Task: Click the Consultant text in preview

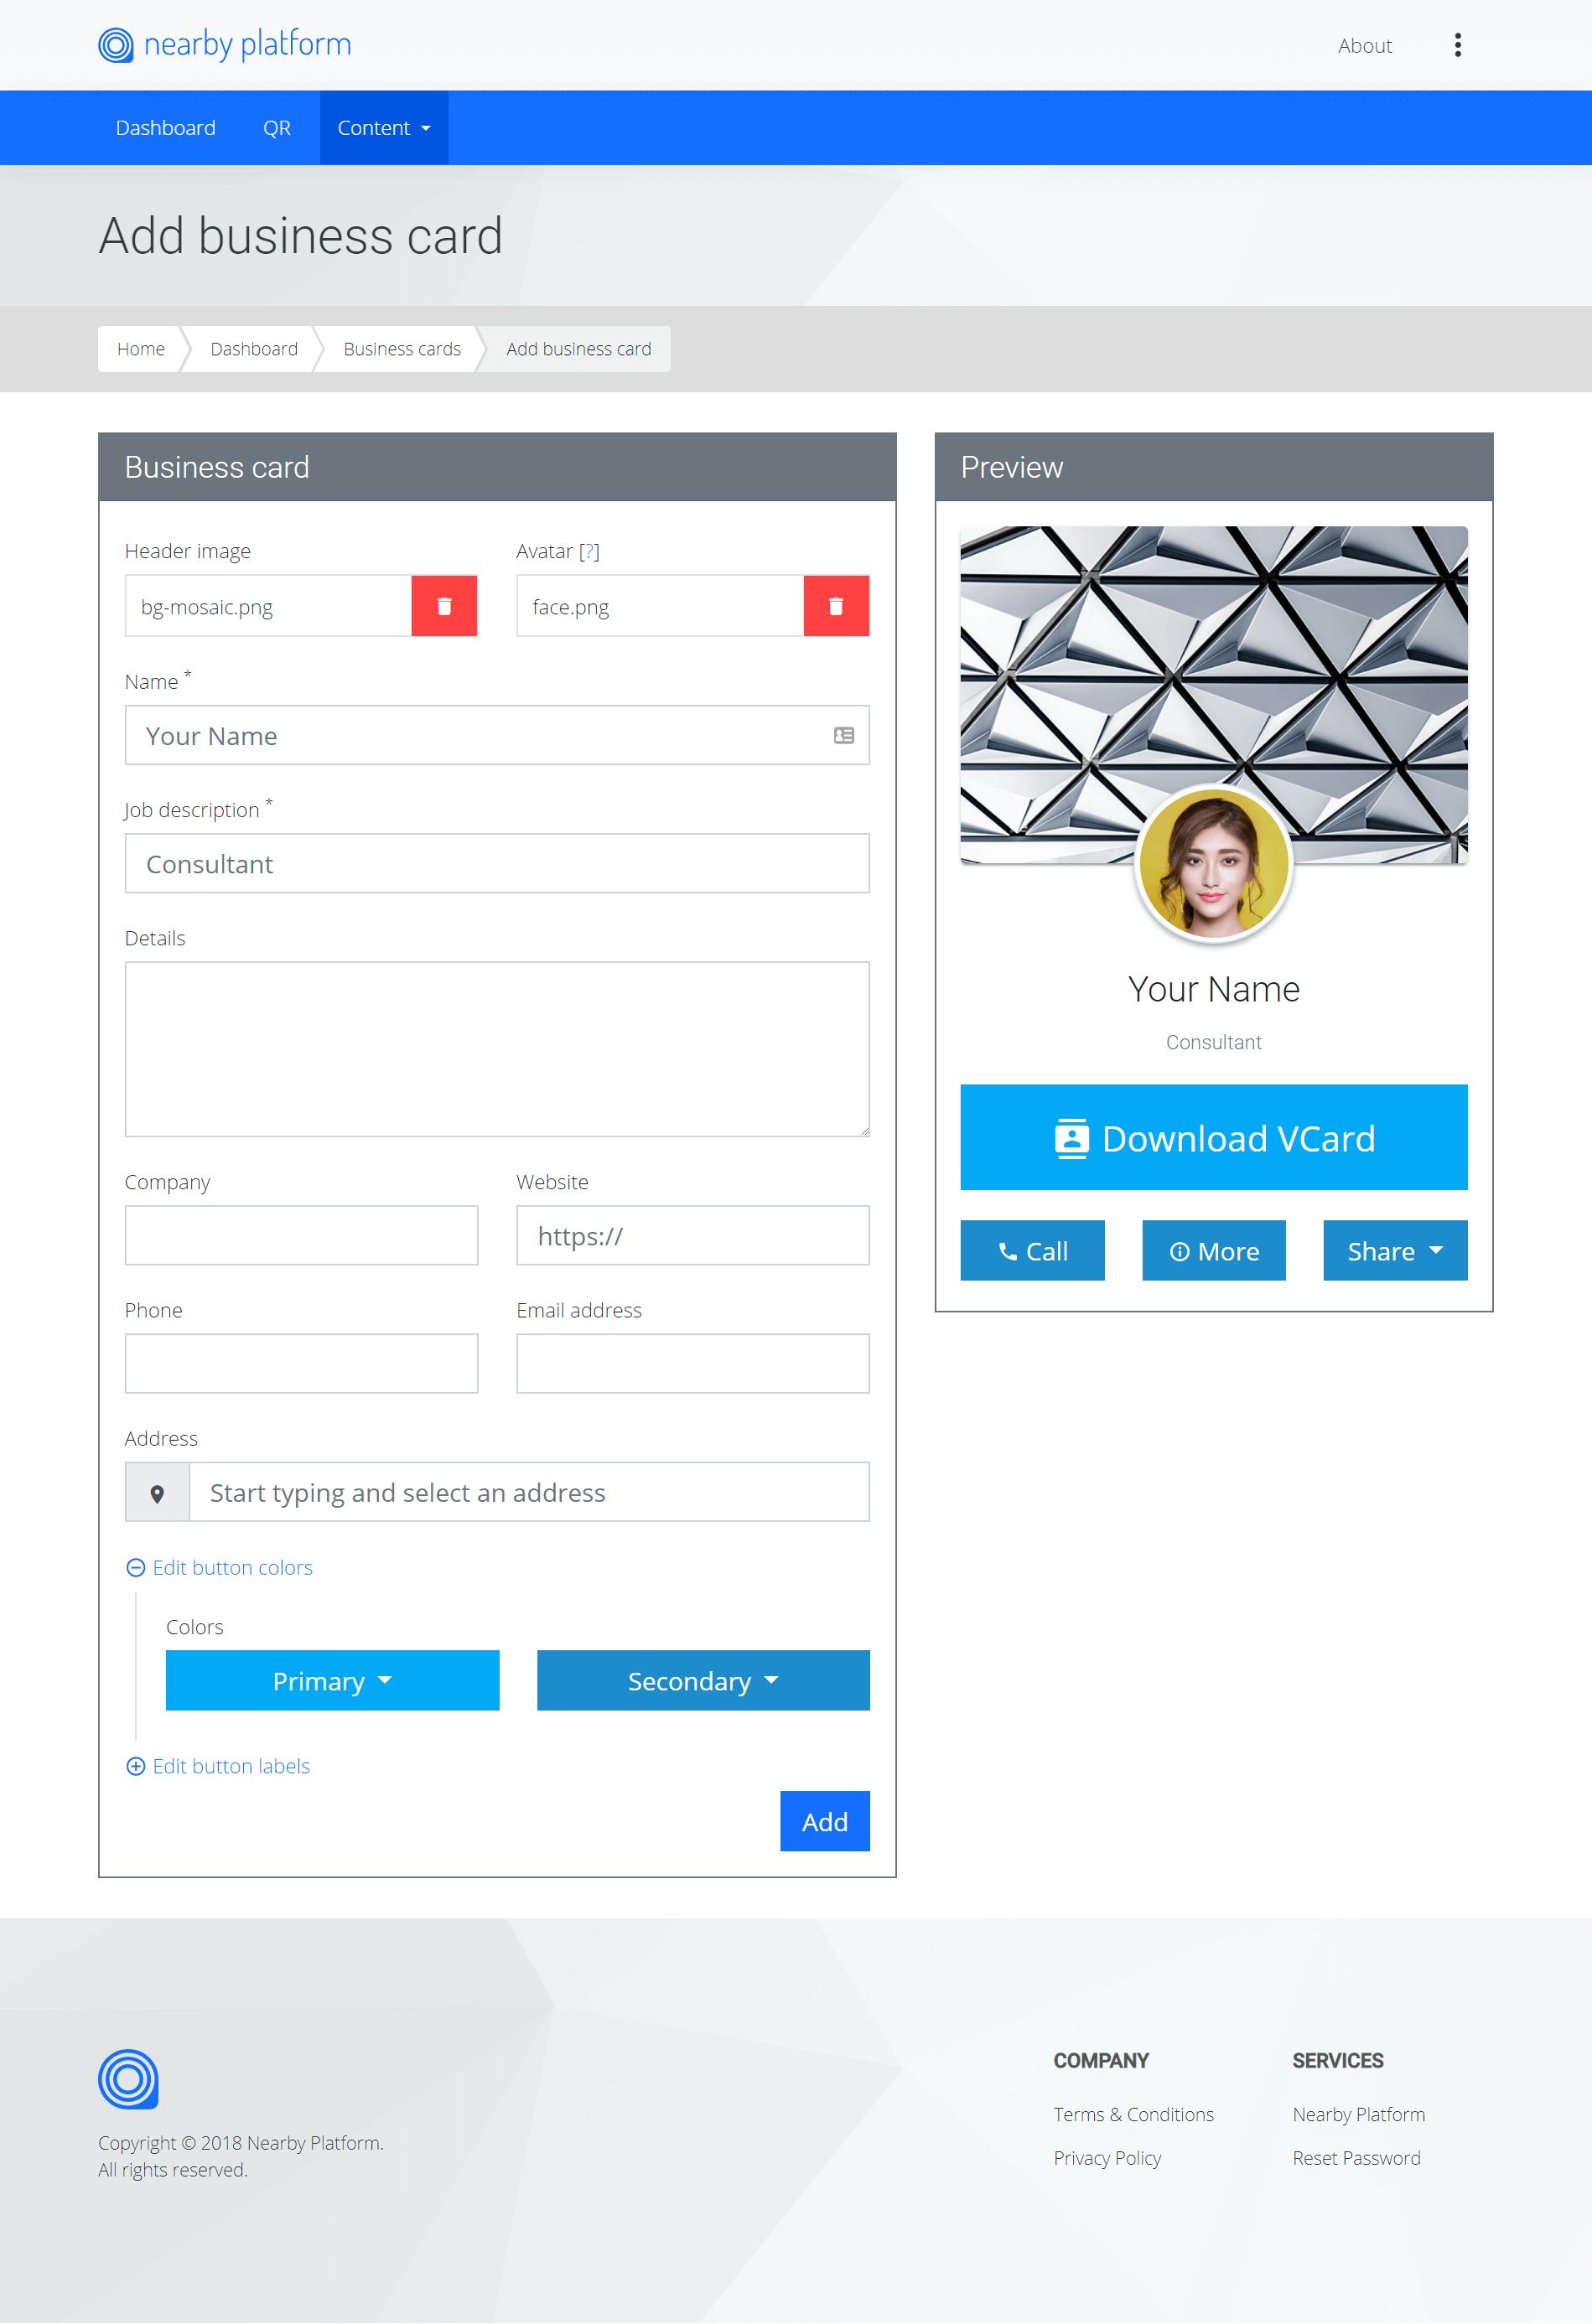Action: 1214,1043
